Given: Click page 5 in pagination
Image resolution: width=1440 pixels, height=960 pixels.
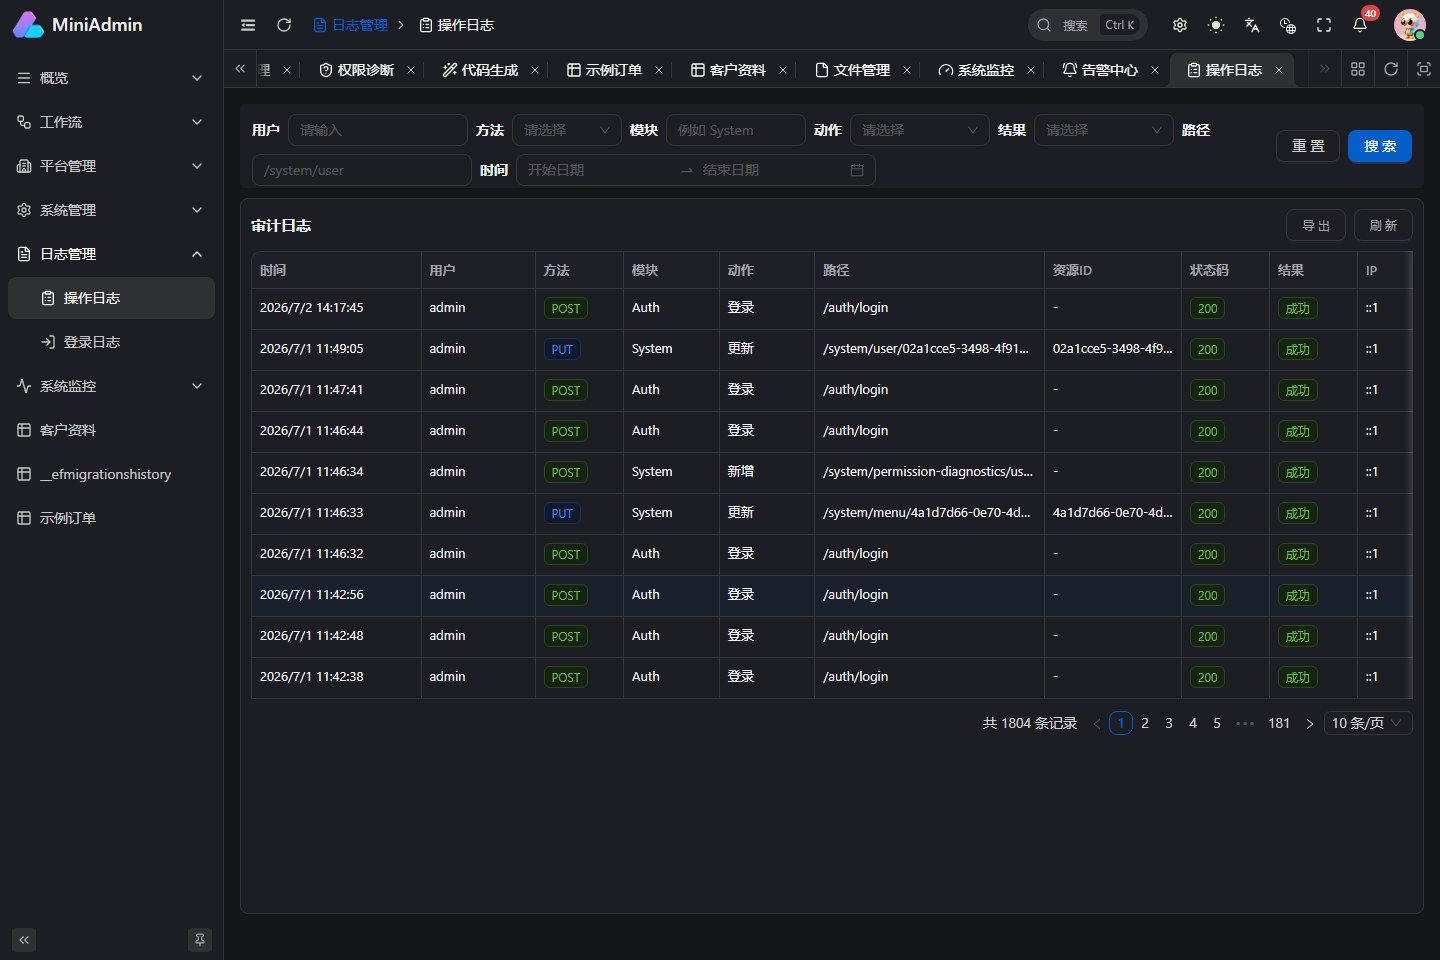Looking at the screenshot, I should tap(1217, 723).
